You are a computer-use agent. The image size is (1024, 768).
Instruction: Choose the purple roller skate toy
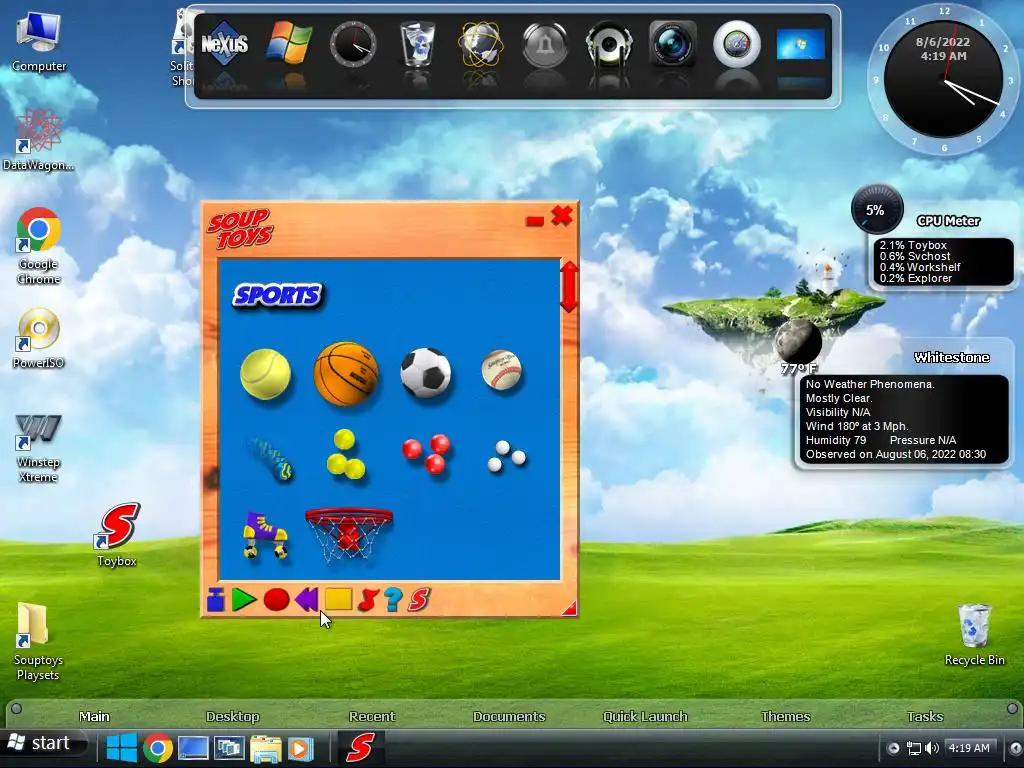(265, 535)
